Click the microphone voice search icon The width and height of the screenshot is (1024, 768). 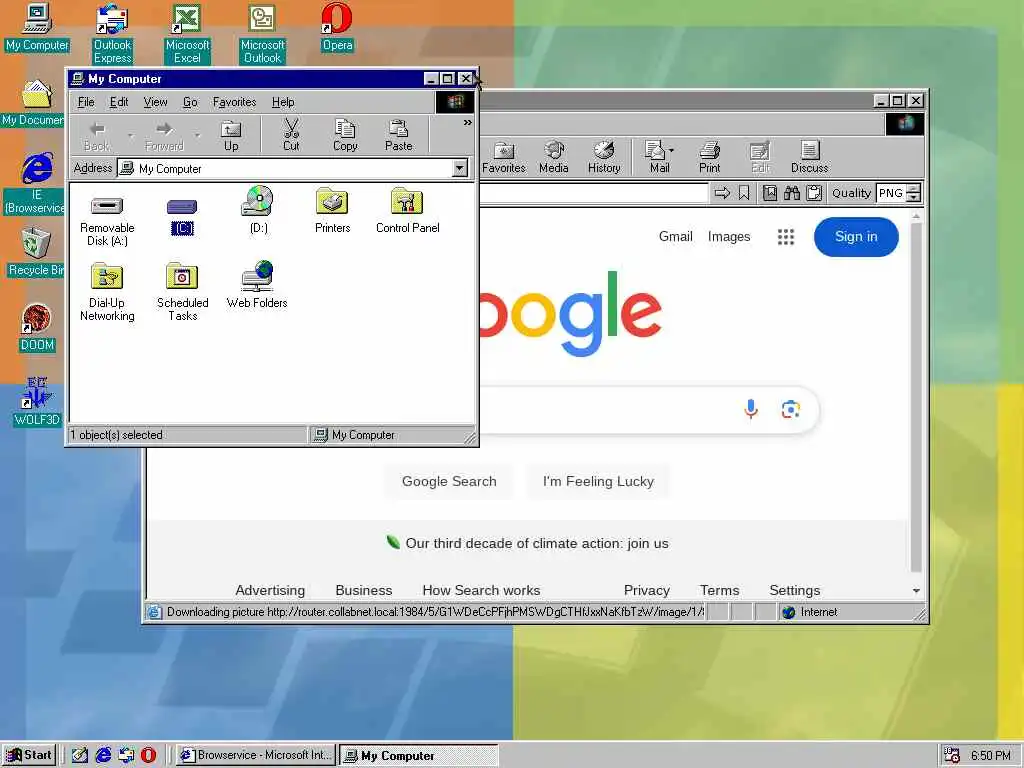tap(751, 409)
